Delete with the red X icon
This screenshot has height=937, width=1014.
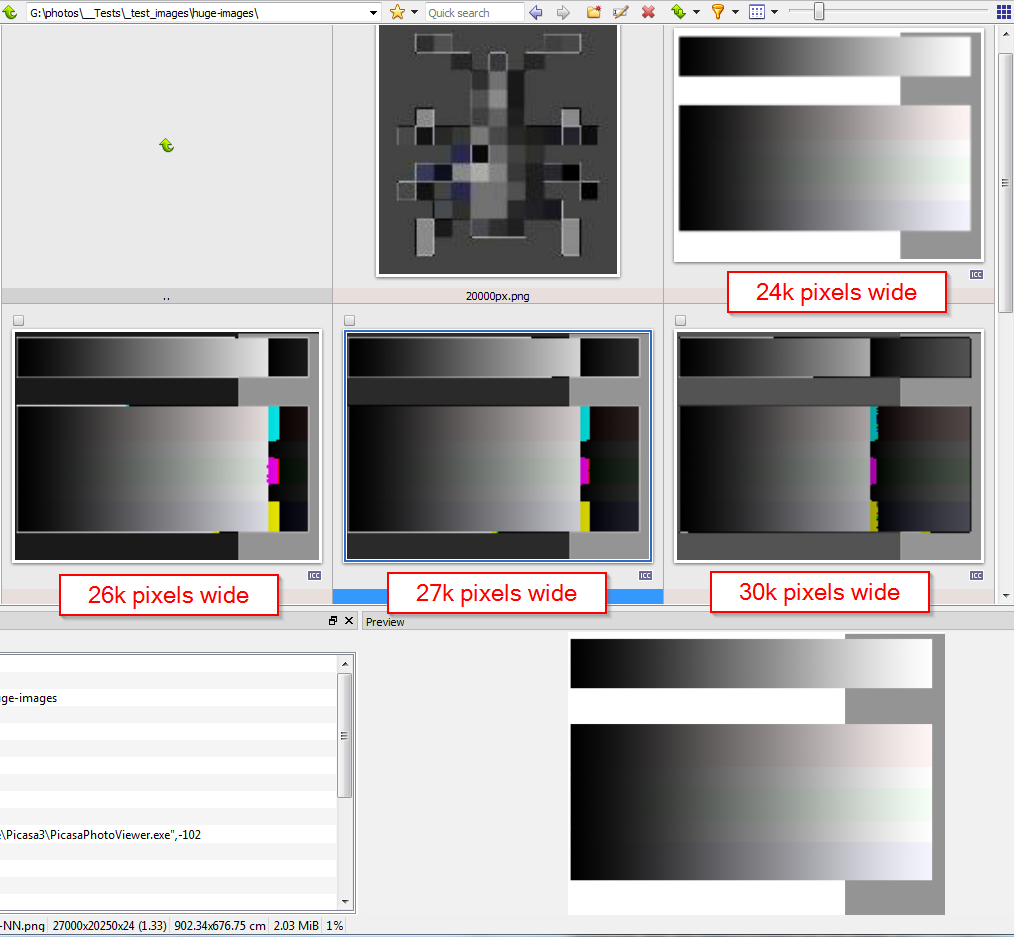click(x=648, y=12)
